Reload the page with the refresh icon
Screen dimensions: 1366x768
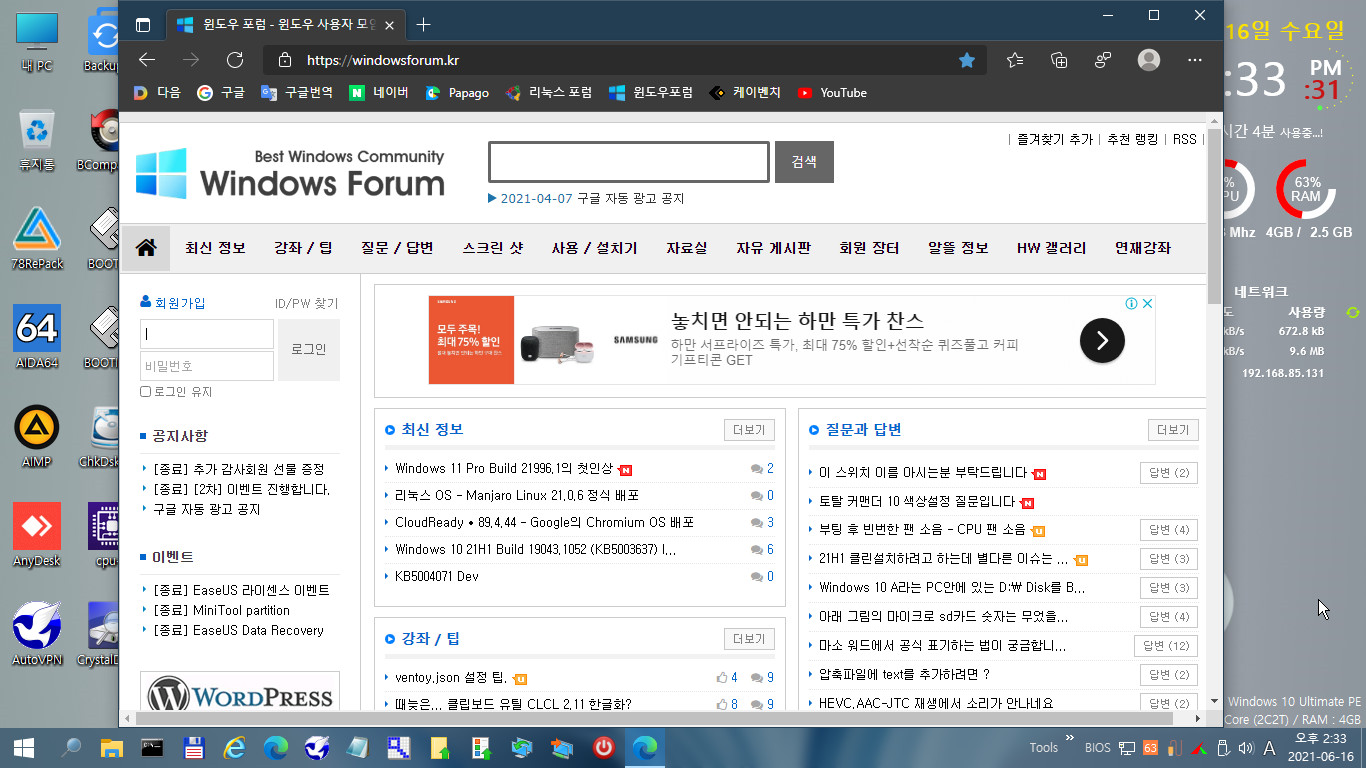coord(235,60)
